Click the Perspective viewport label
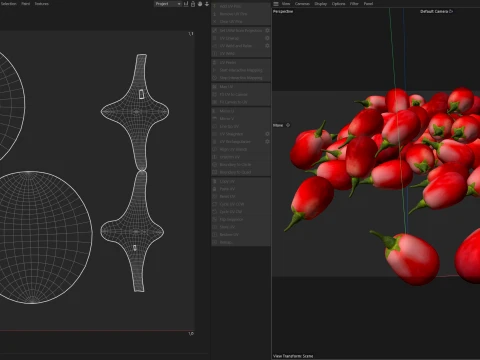Screen dimensions: 480x360 click(x=283, y=11)
